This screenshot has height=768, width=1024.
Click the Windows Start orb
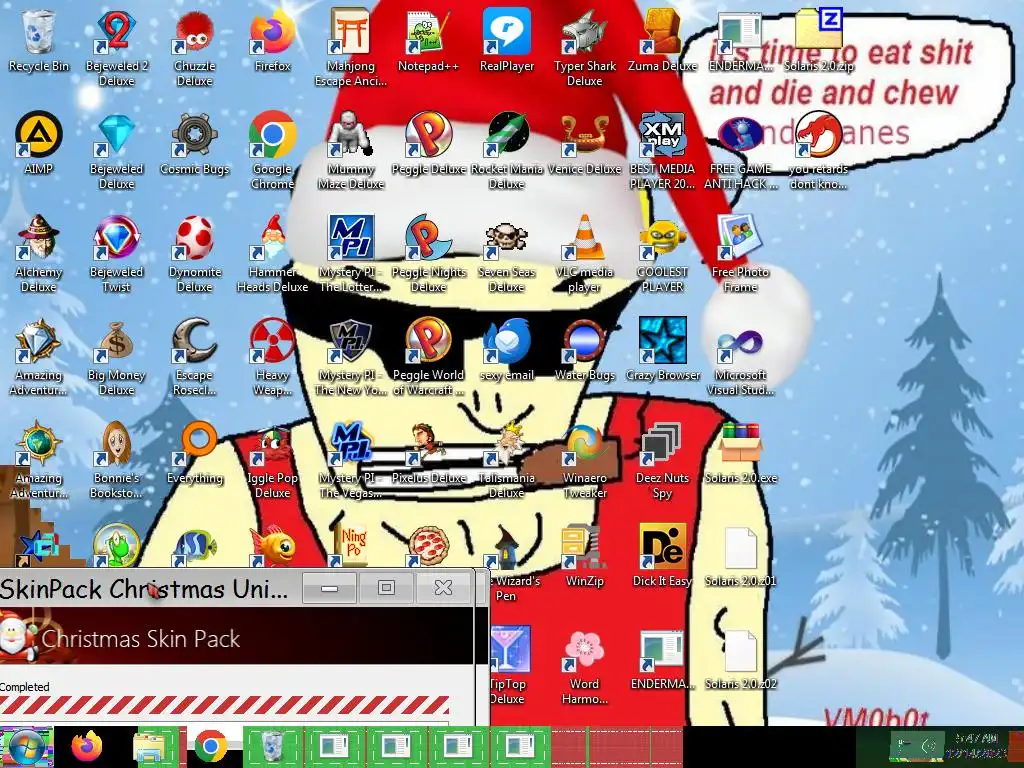point(27,747)
